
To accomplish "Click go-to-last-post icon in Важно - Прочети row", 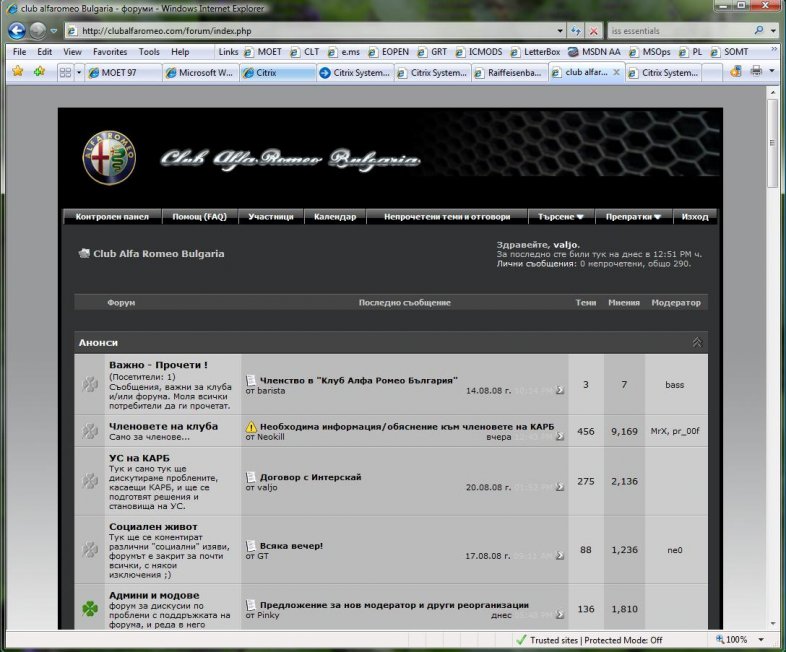I will click(559, 391).
